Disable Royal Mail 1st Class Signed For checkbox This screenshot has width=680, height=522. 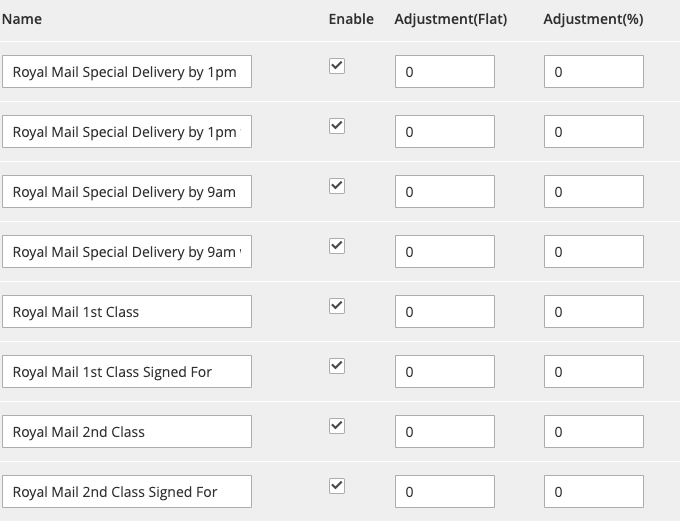337,366
